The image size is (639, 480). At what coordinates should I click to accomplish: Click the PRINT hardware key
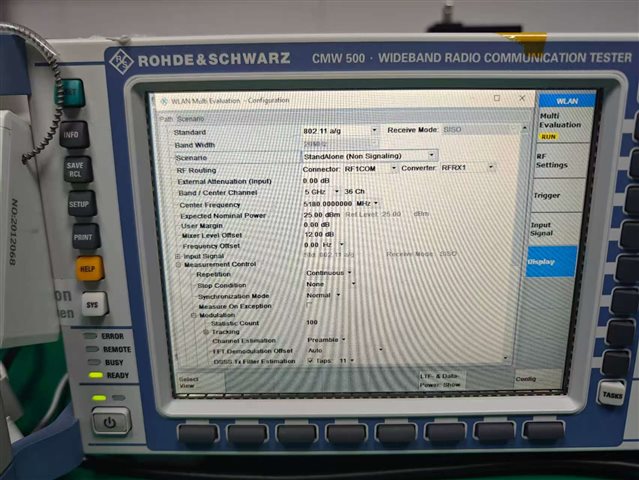[x=85, y=236]
